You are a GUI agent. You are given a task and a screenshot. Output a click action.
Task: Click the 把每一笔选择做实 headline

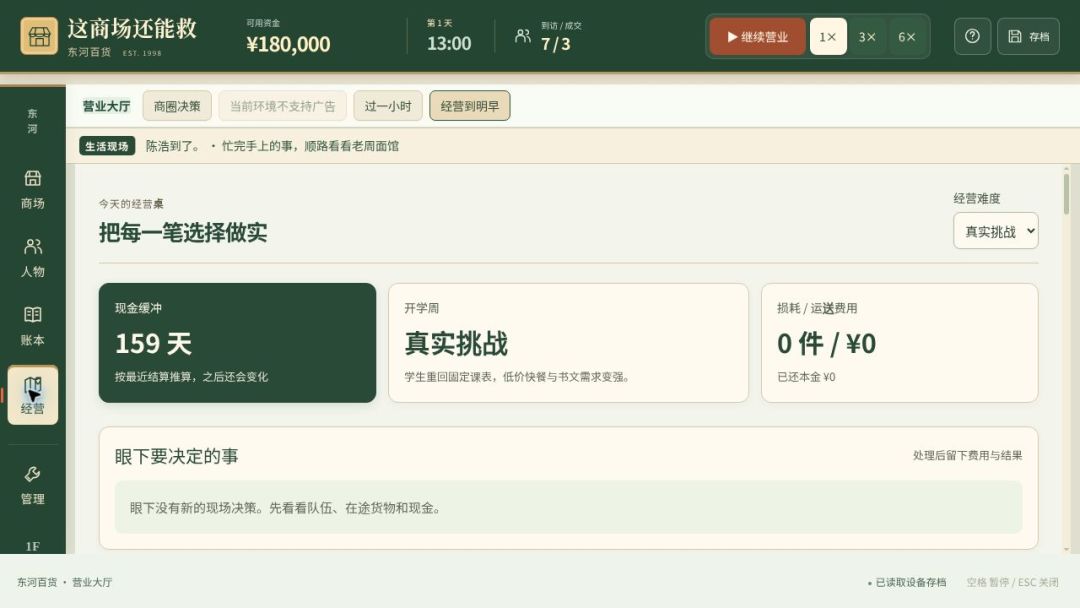(183, 232)
